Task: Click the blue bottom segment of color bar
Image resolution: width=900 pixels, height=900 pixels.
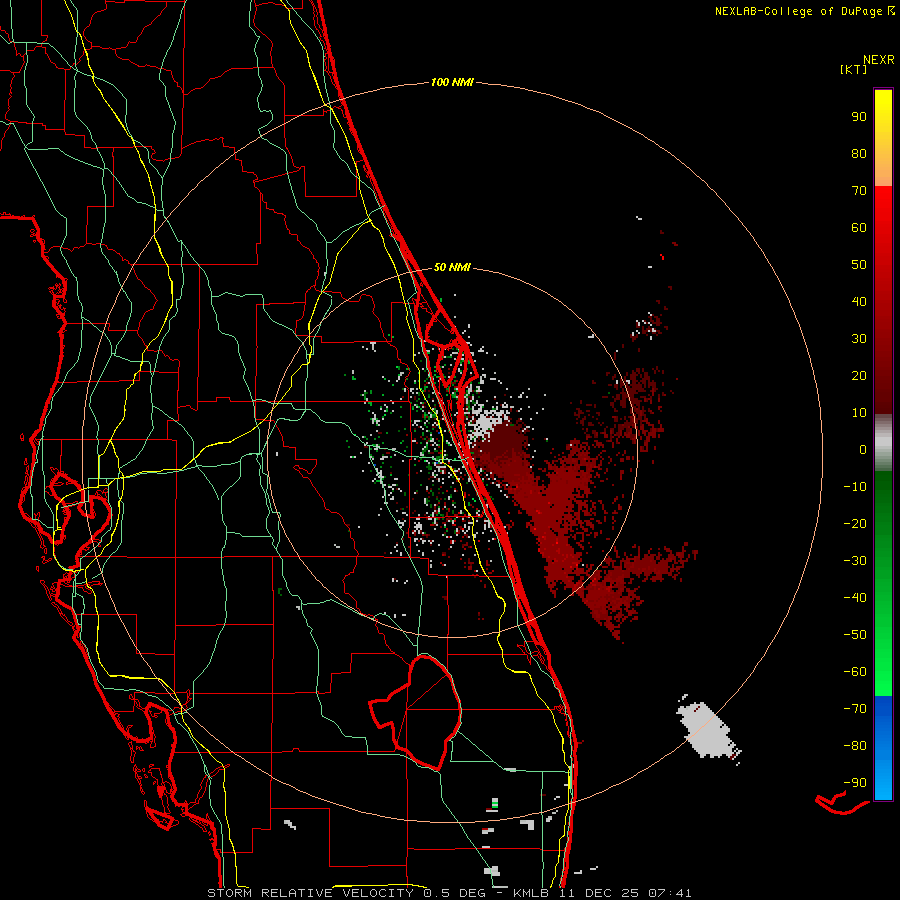Action: 883,748
